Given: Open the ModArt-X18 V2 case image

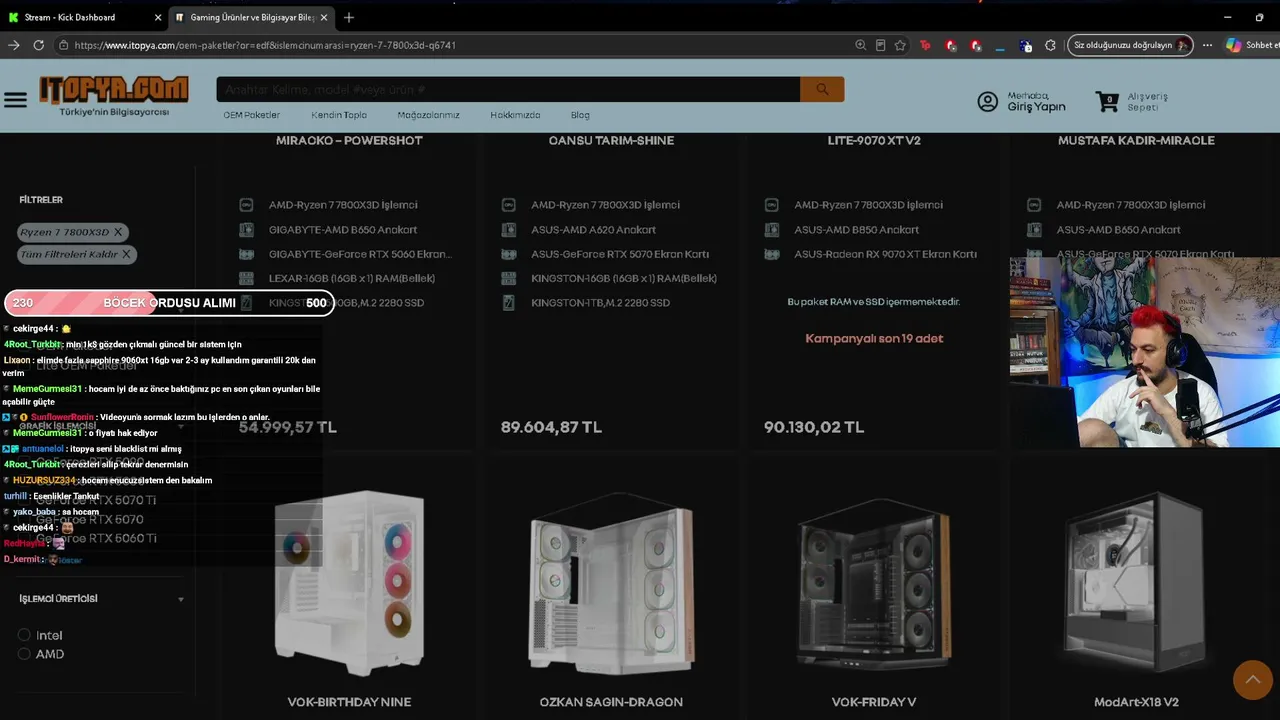Looking at the screenshot, I should (x=1136, y=582).
